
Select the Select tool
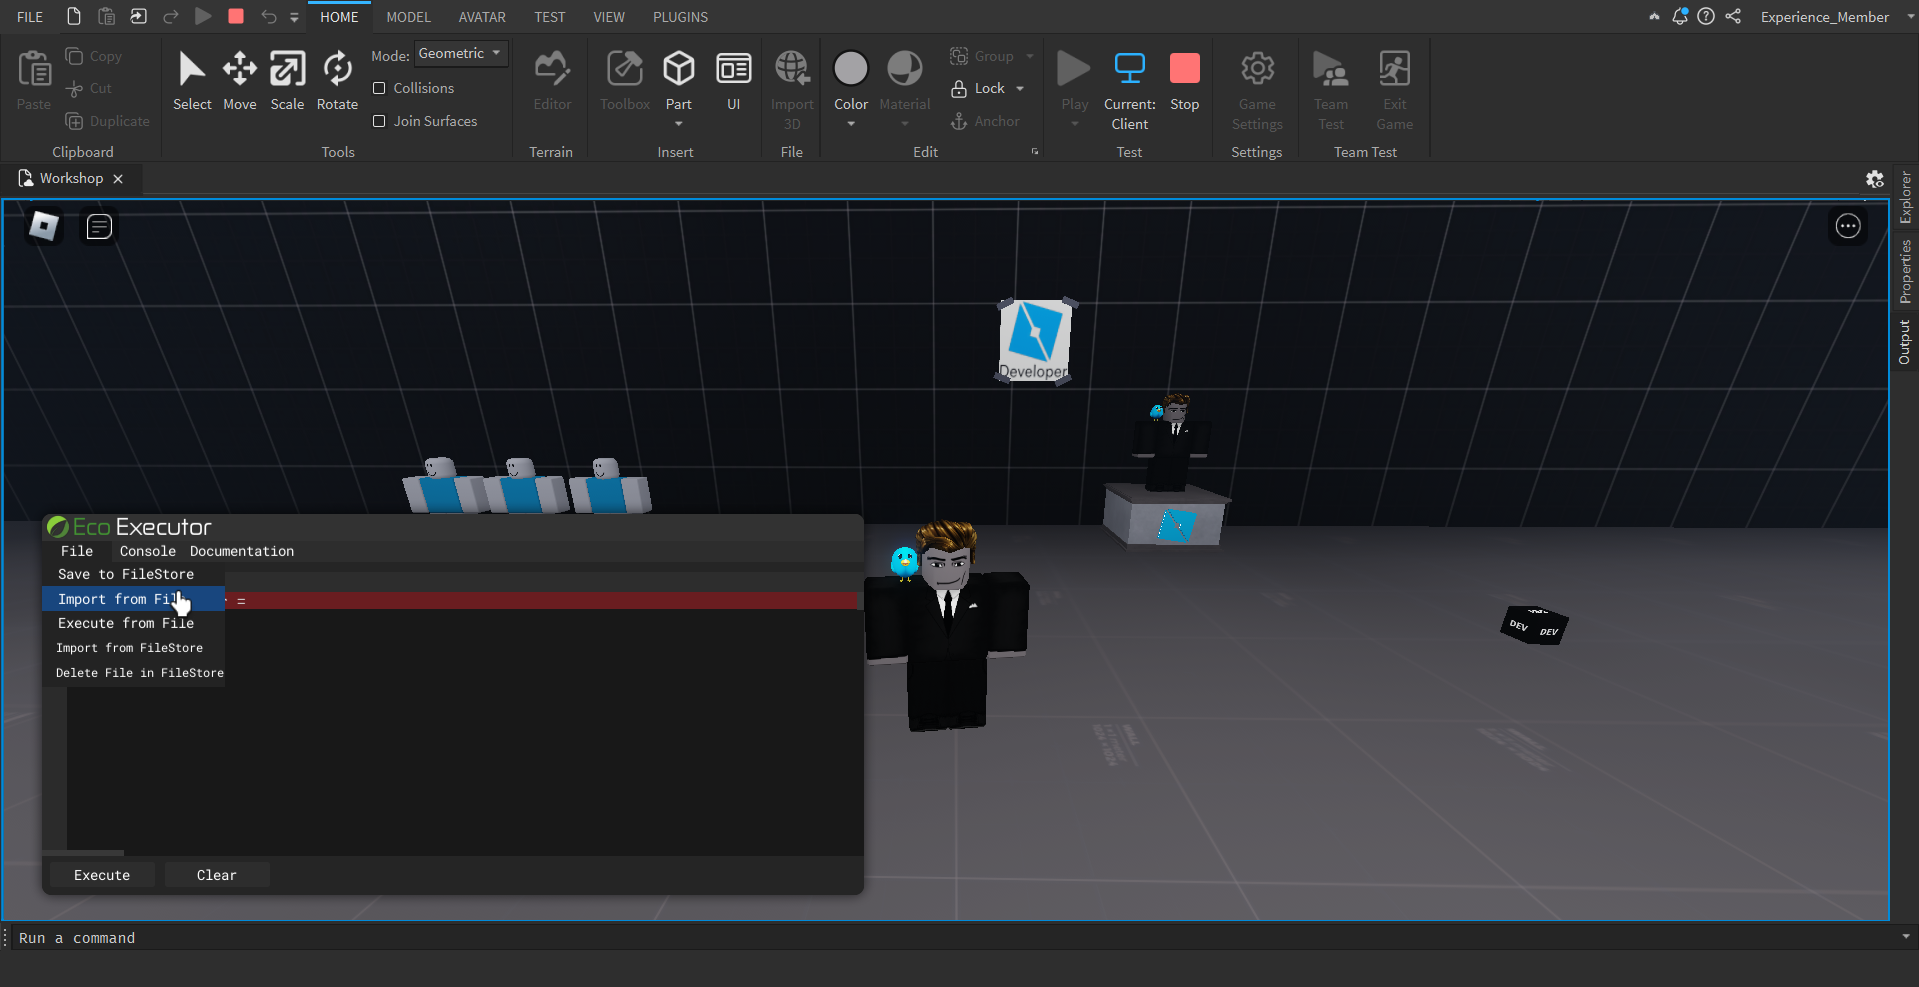pyautogui.click(x=192, y=81)
